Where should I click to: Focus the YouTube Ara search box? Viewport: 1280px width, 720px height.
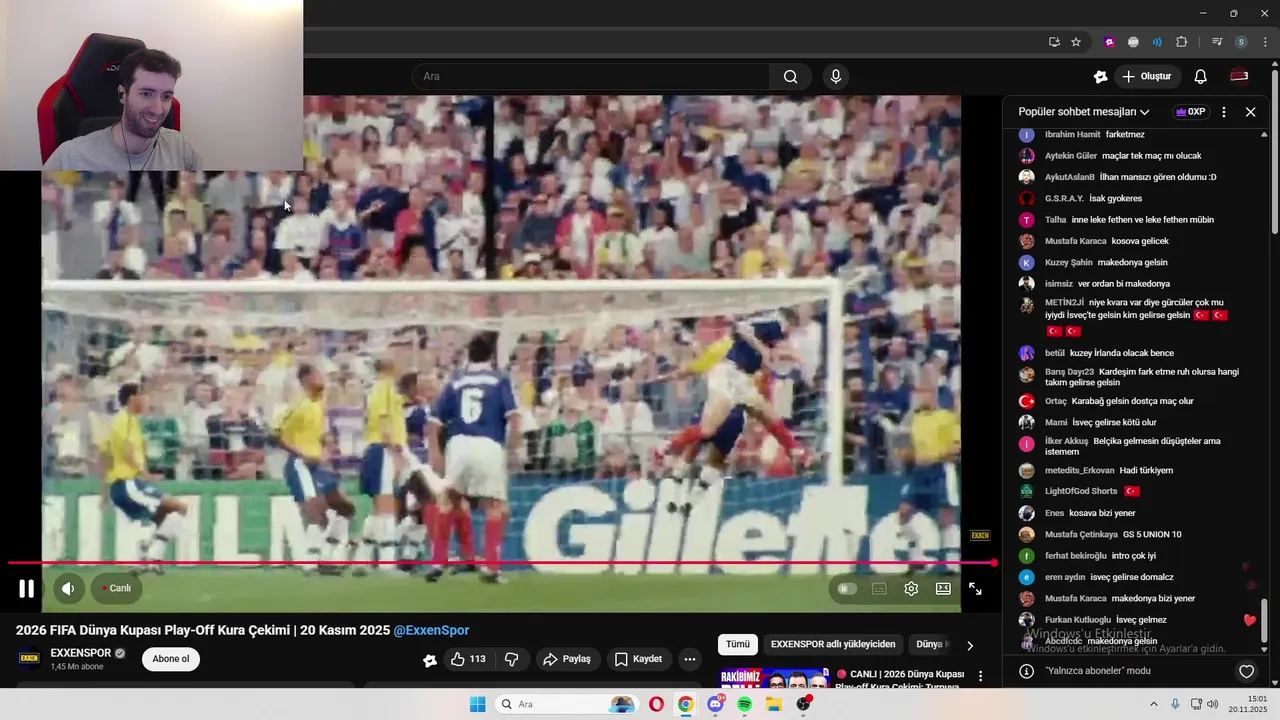591,76
